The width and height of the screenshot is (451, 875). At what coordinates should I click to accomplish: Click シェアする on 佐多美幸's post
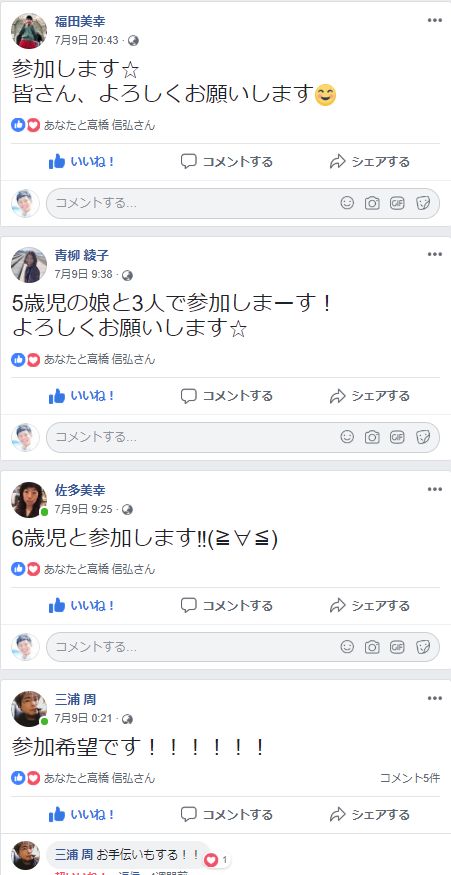[370, 605]
